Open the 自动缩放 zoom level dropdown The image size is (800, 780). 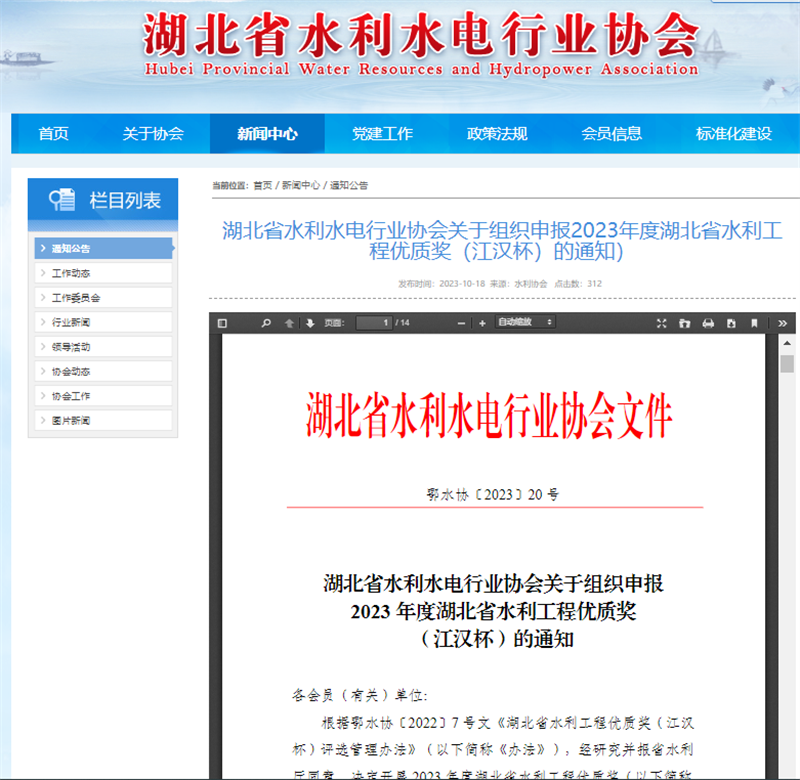[523, 323]
